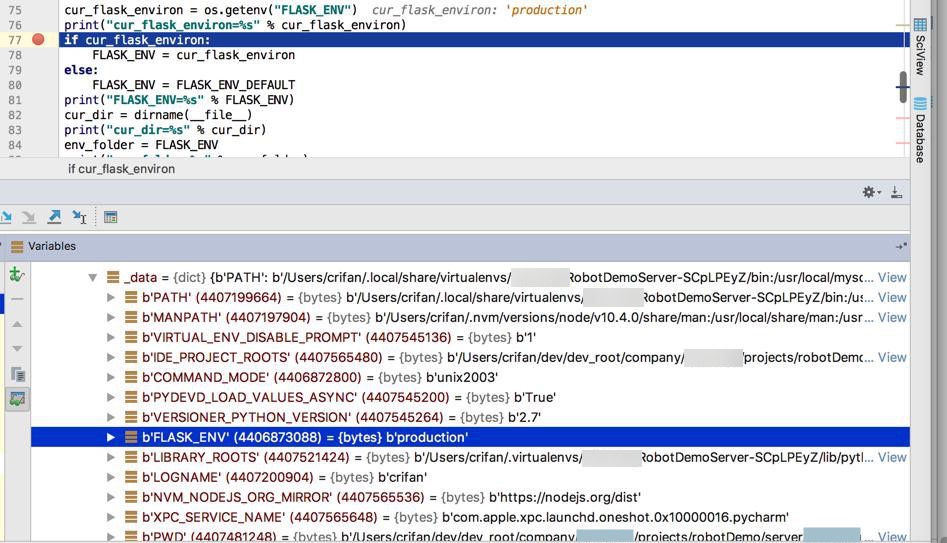Expand the b'FLASK_ENV' variable entry
947x543 pixels.
point(111,437)
